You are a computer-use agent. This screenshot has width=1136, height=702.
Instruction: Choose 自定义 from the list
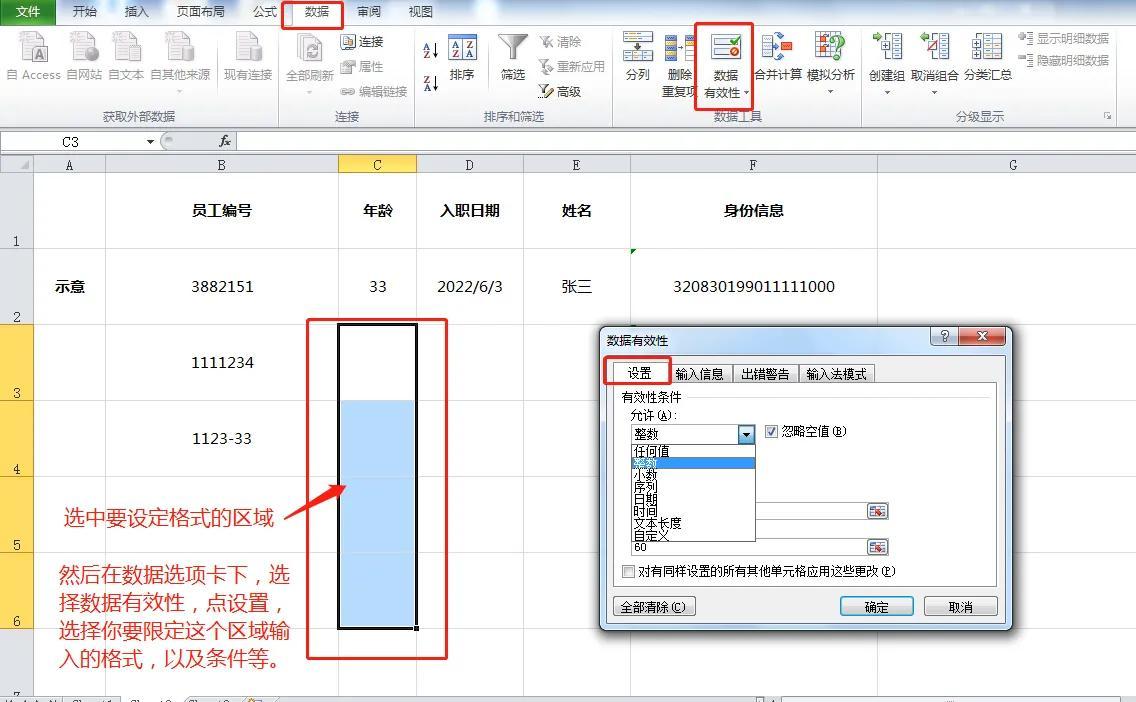tap(693, 535)
